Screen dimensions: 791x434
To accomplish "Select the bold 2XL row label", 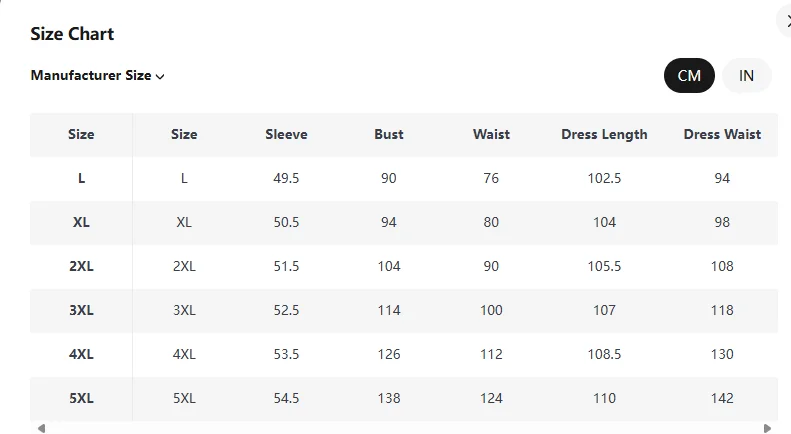I will 81,266.
